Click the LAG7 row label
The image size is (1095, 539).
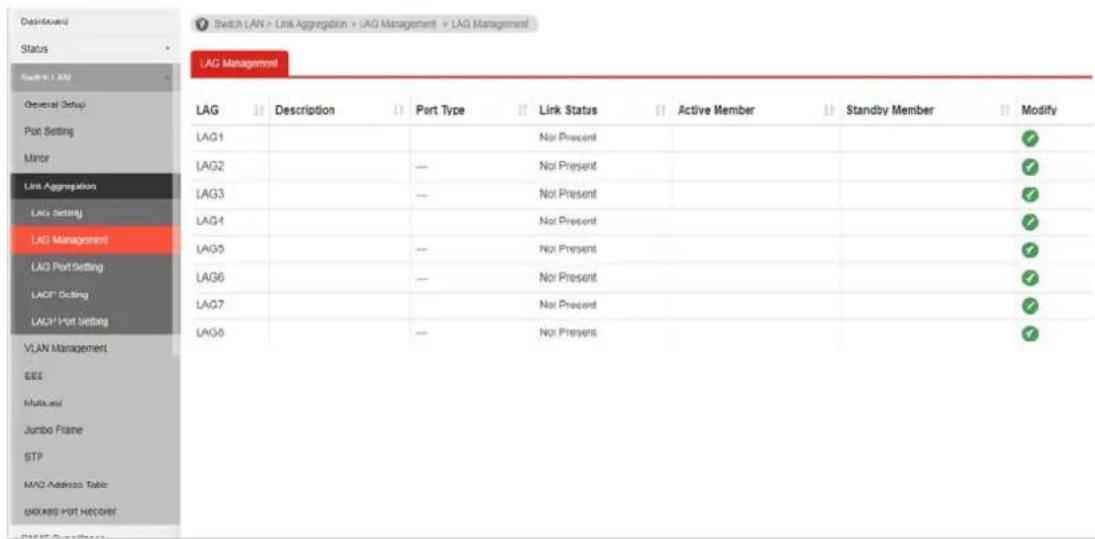[x=210, y=305]
